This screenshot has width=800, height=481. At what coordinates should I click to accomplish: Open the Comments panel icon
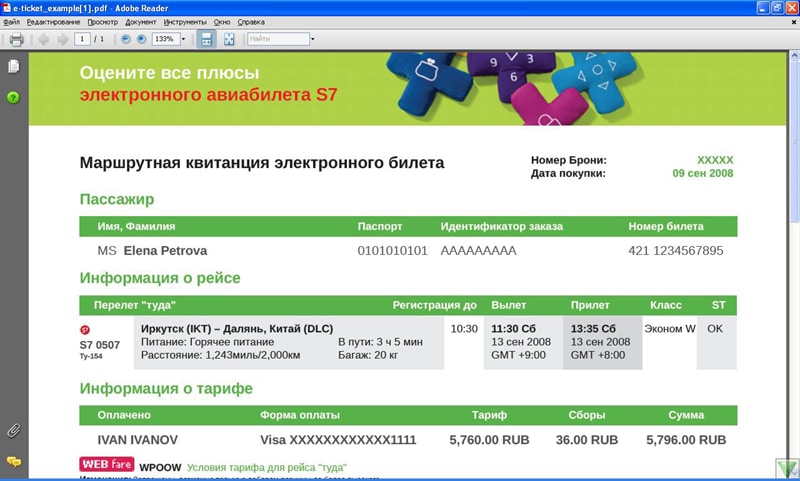point(14,462)
